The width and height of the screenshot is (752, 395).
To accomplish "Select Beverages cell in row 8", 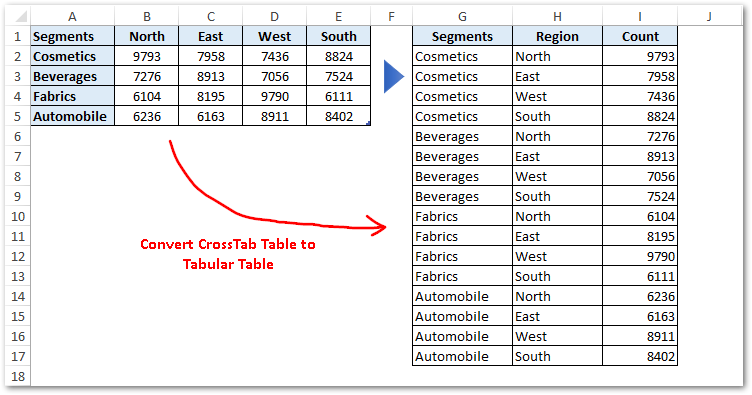I will point(462,176).
